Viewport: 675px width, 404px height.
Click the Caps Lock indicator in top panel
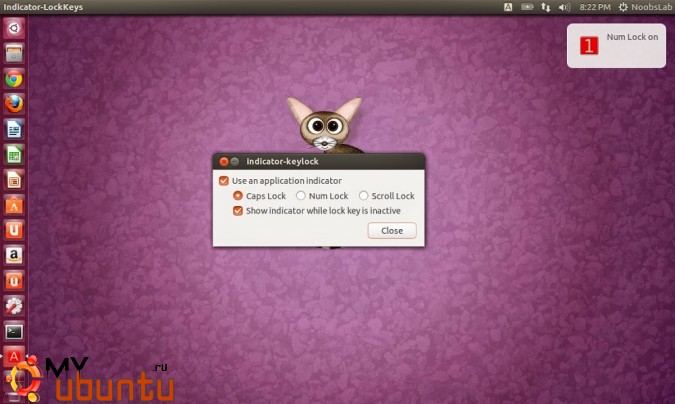point(509,7)
